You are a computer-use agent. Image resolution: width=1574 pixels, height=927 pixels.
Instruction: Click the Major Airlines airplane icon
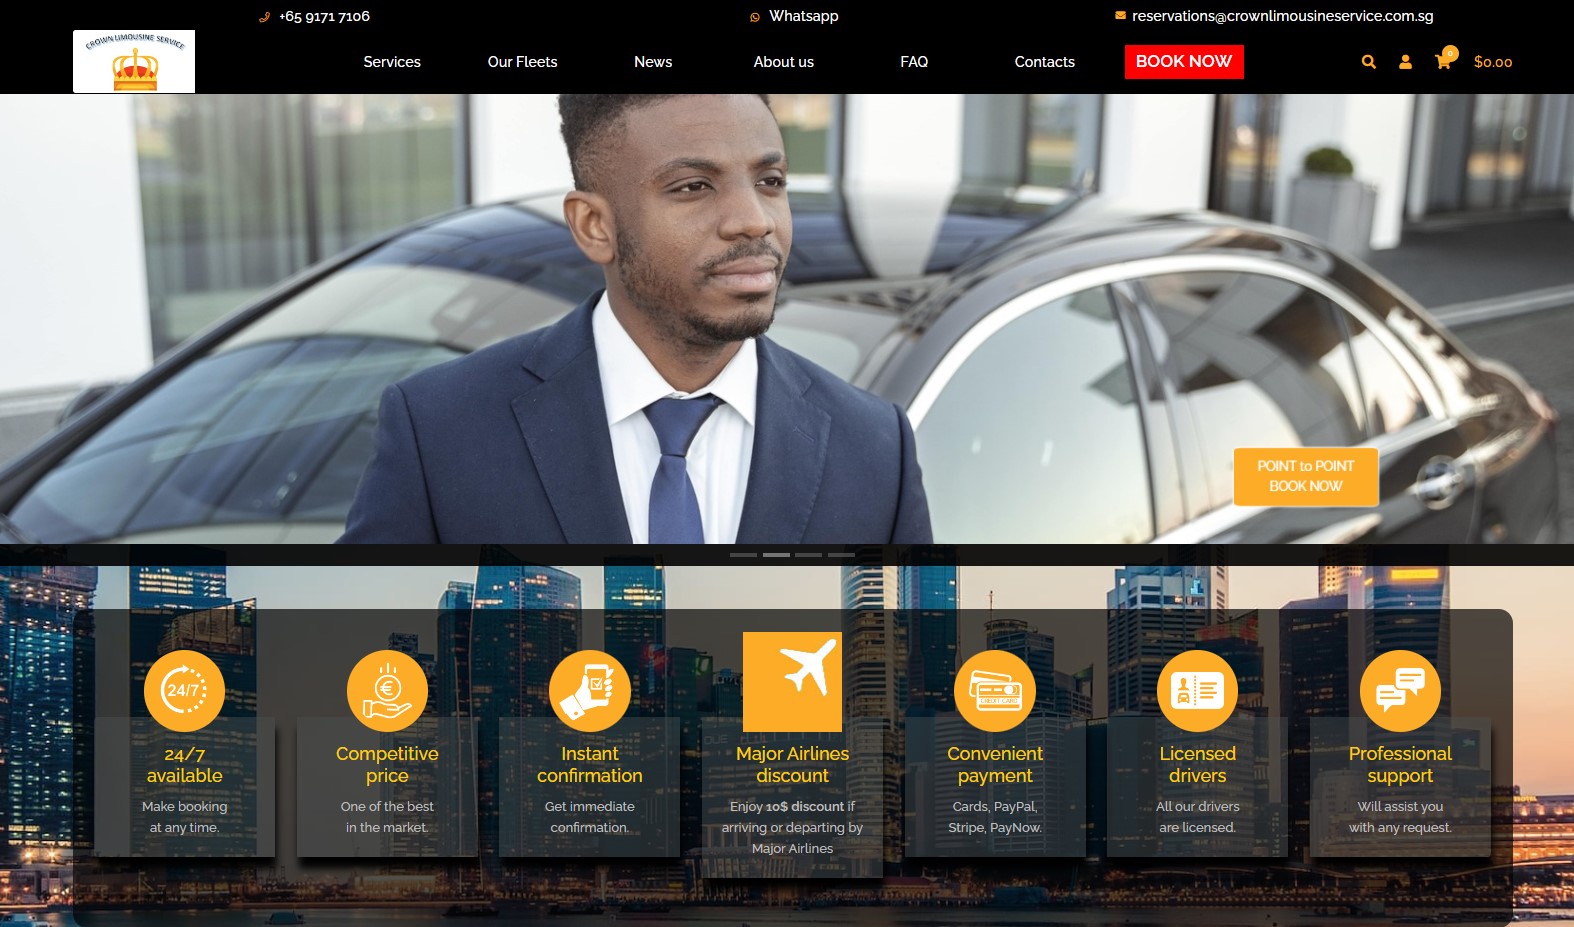pos(792,682)
